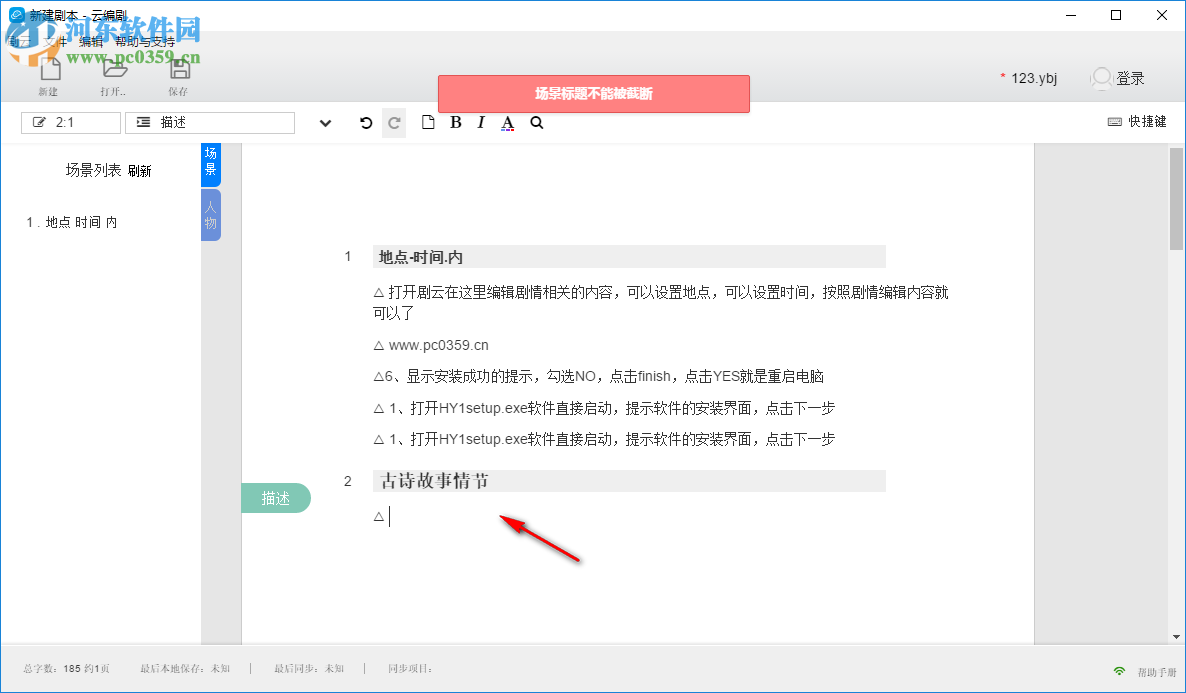1186x693 pixels.
Task: Click 刷新 to refresh the scene list
Action: tap(141, 170)
